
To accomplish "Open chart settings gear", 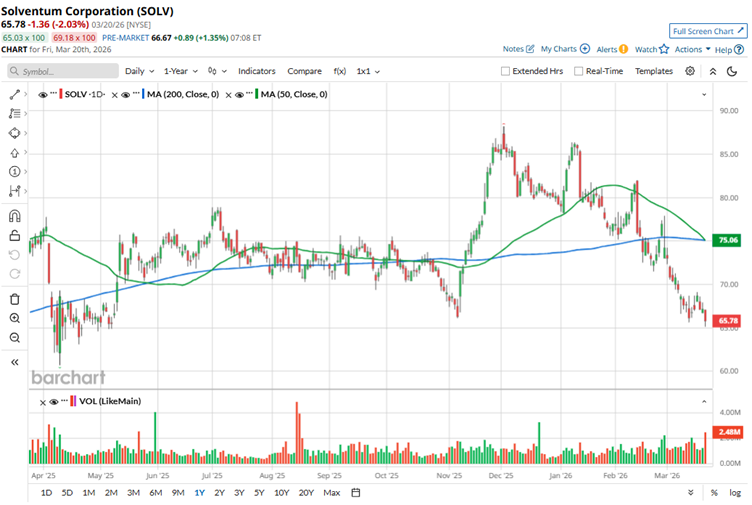I will tap(690, 71).
